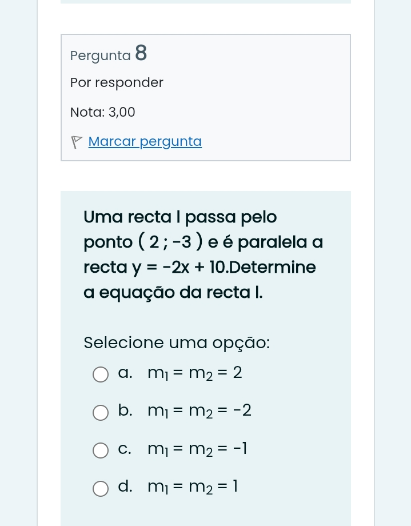Click answer text m₁ = m₂ = -2

199,411
